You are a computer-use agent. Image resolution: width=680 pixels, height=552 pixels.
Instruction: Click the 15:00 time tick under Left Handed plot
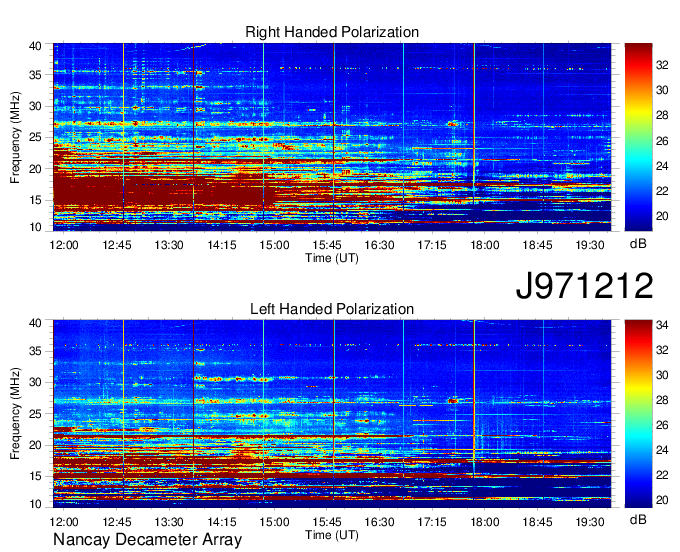(x=275, y=522)
